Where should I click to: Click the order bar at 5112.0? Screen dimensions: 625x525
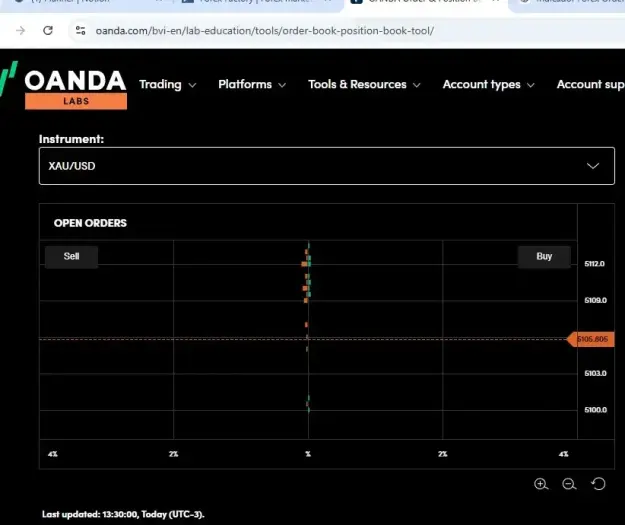306,264
